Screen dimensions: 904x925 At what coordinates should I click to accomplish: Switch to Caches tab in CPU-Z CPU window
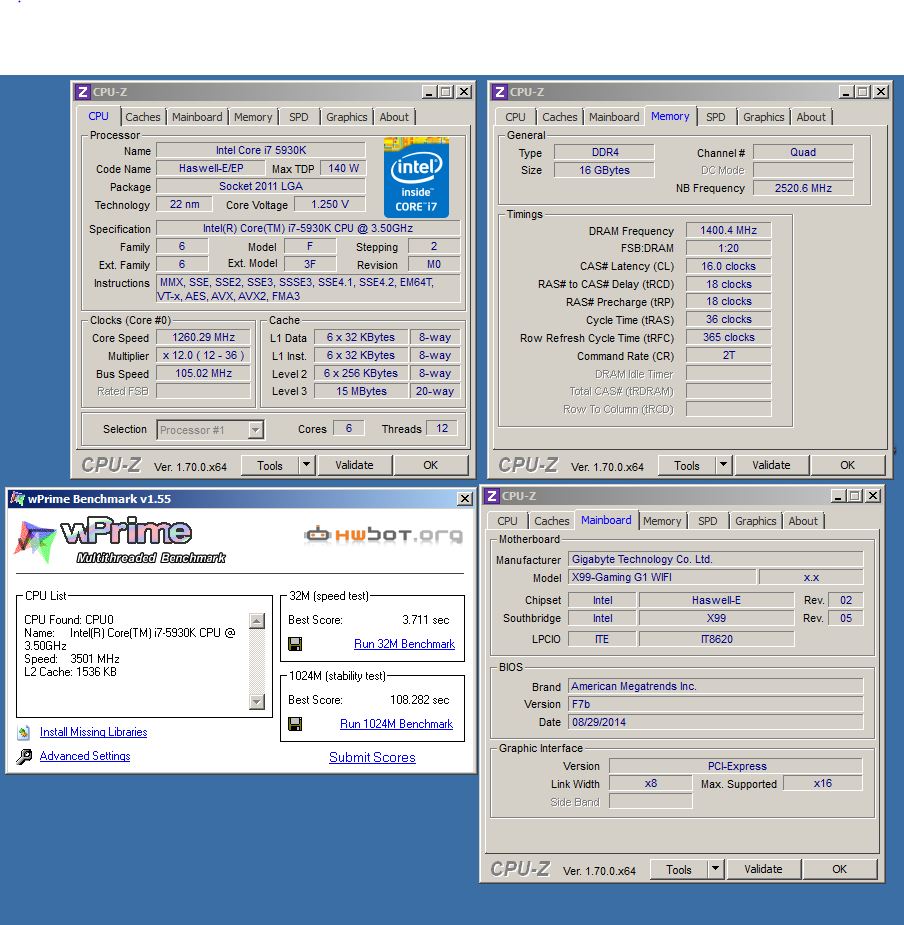coord(143,117)
